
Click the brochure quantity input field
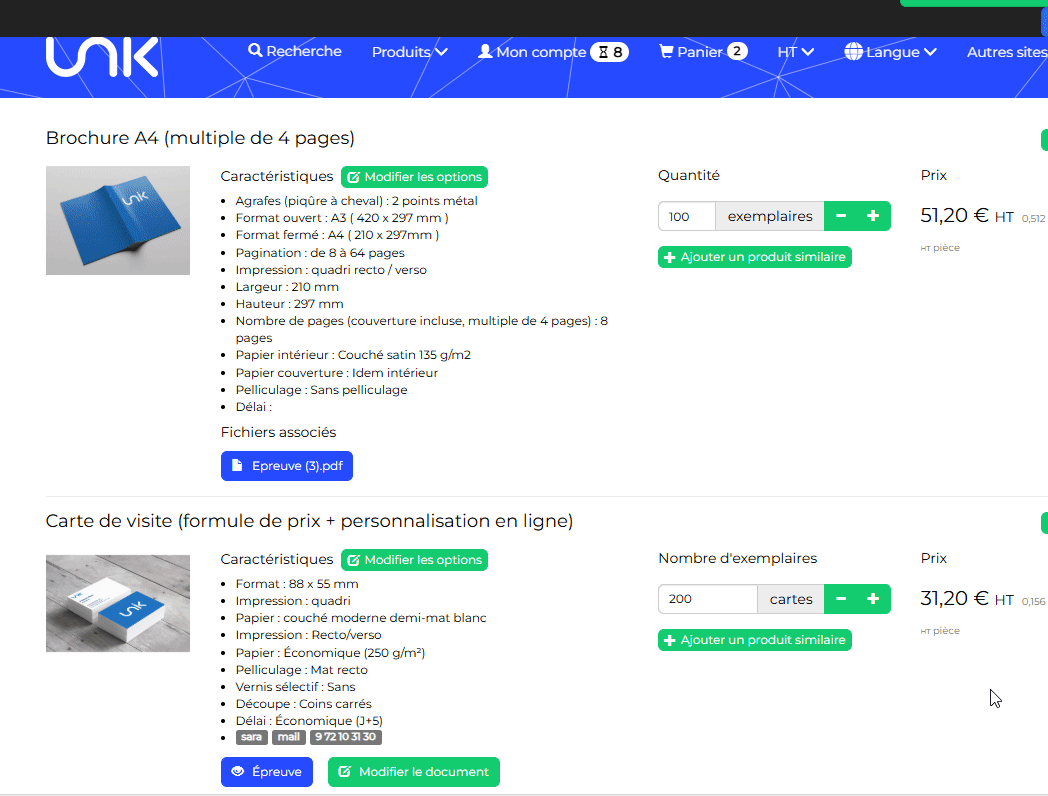pos(687,216)
